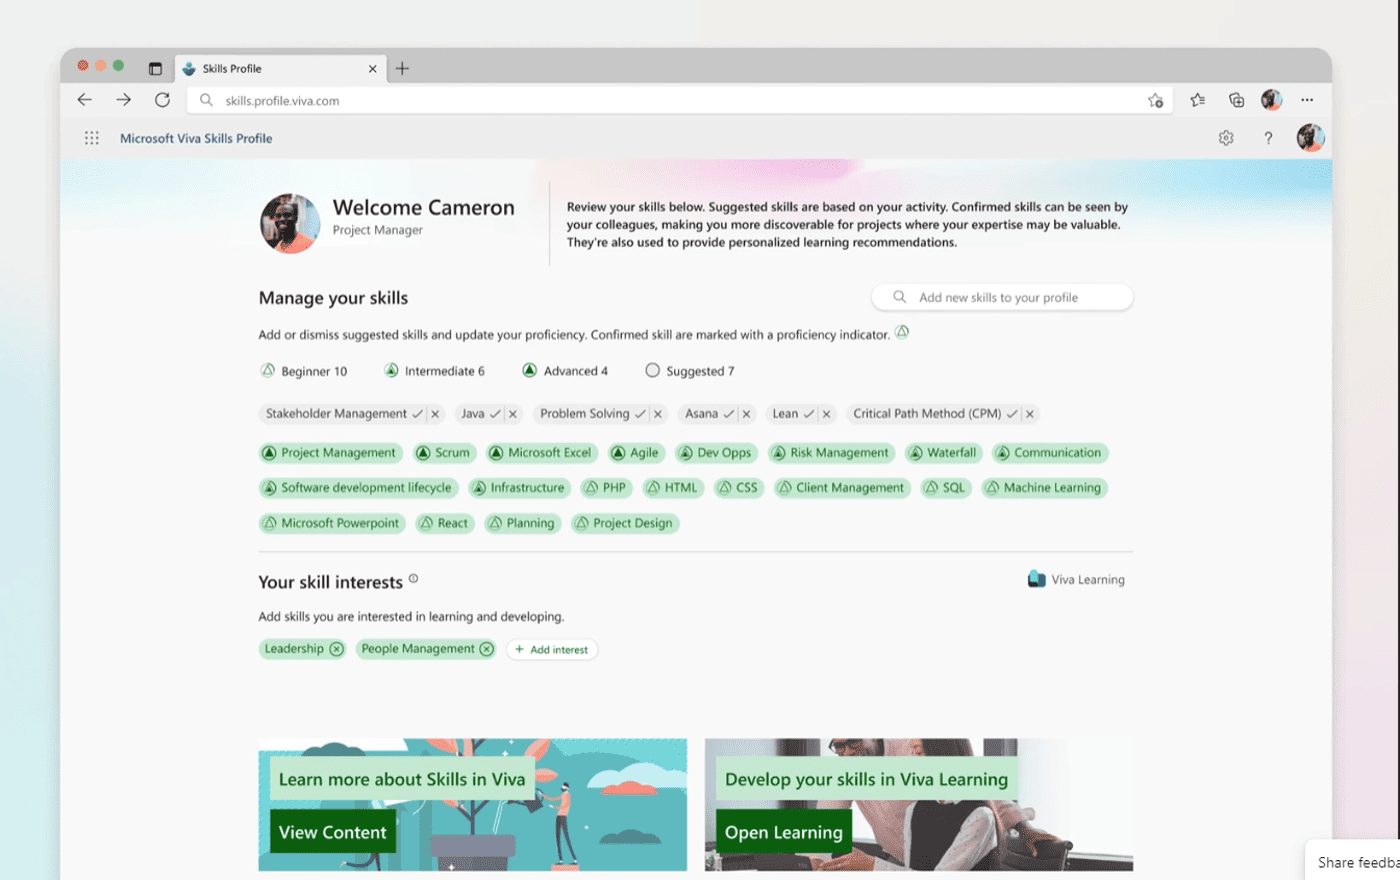This screenshot has height=880, width=1400.
Task: Go forward with the browser forward arrow
Action: 123,100
